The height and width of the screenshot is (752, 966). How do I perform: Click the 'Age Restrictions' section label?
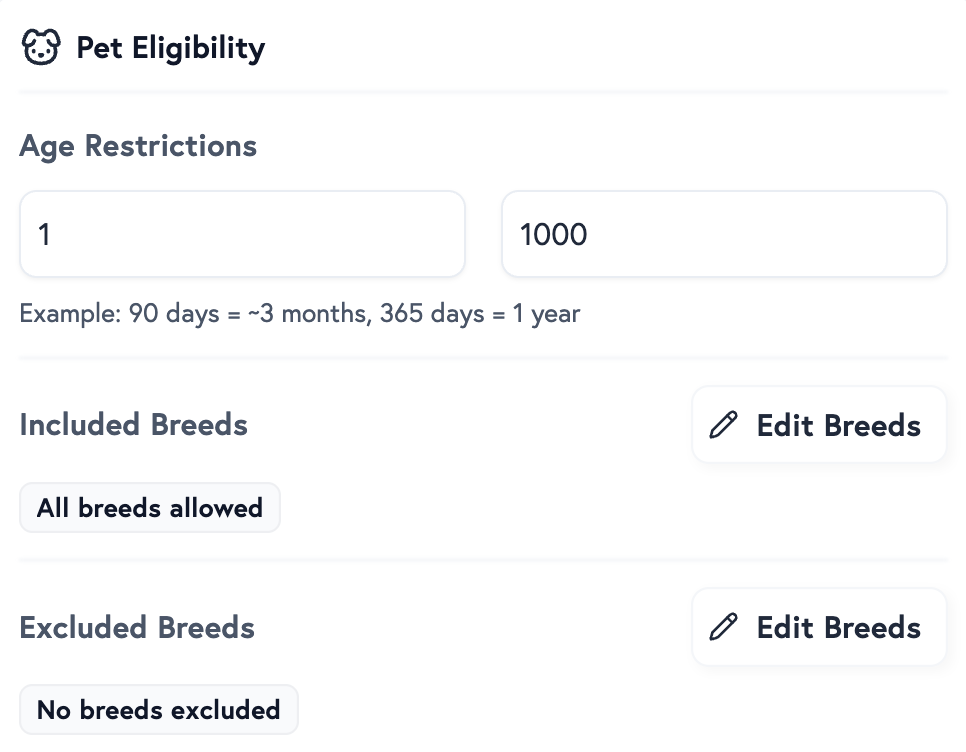tap(138, 146)
